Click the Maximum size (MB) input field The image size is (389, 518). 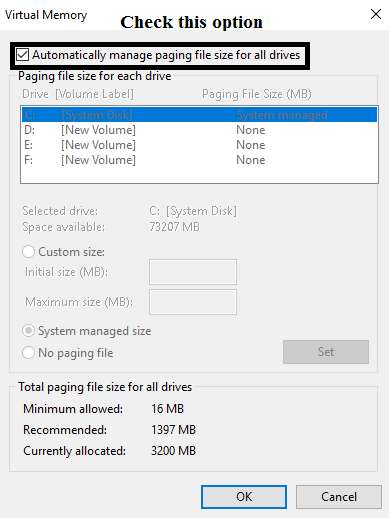(193, 302)
